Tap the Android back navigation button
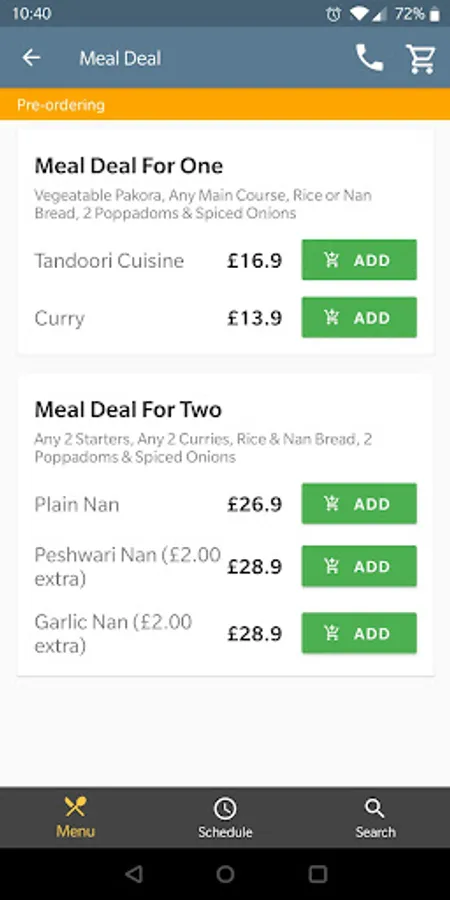Viewport: 450px width, 900px height. tap(134, 874)
